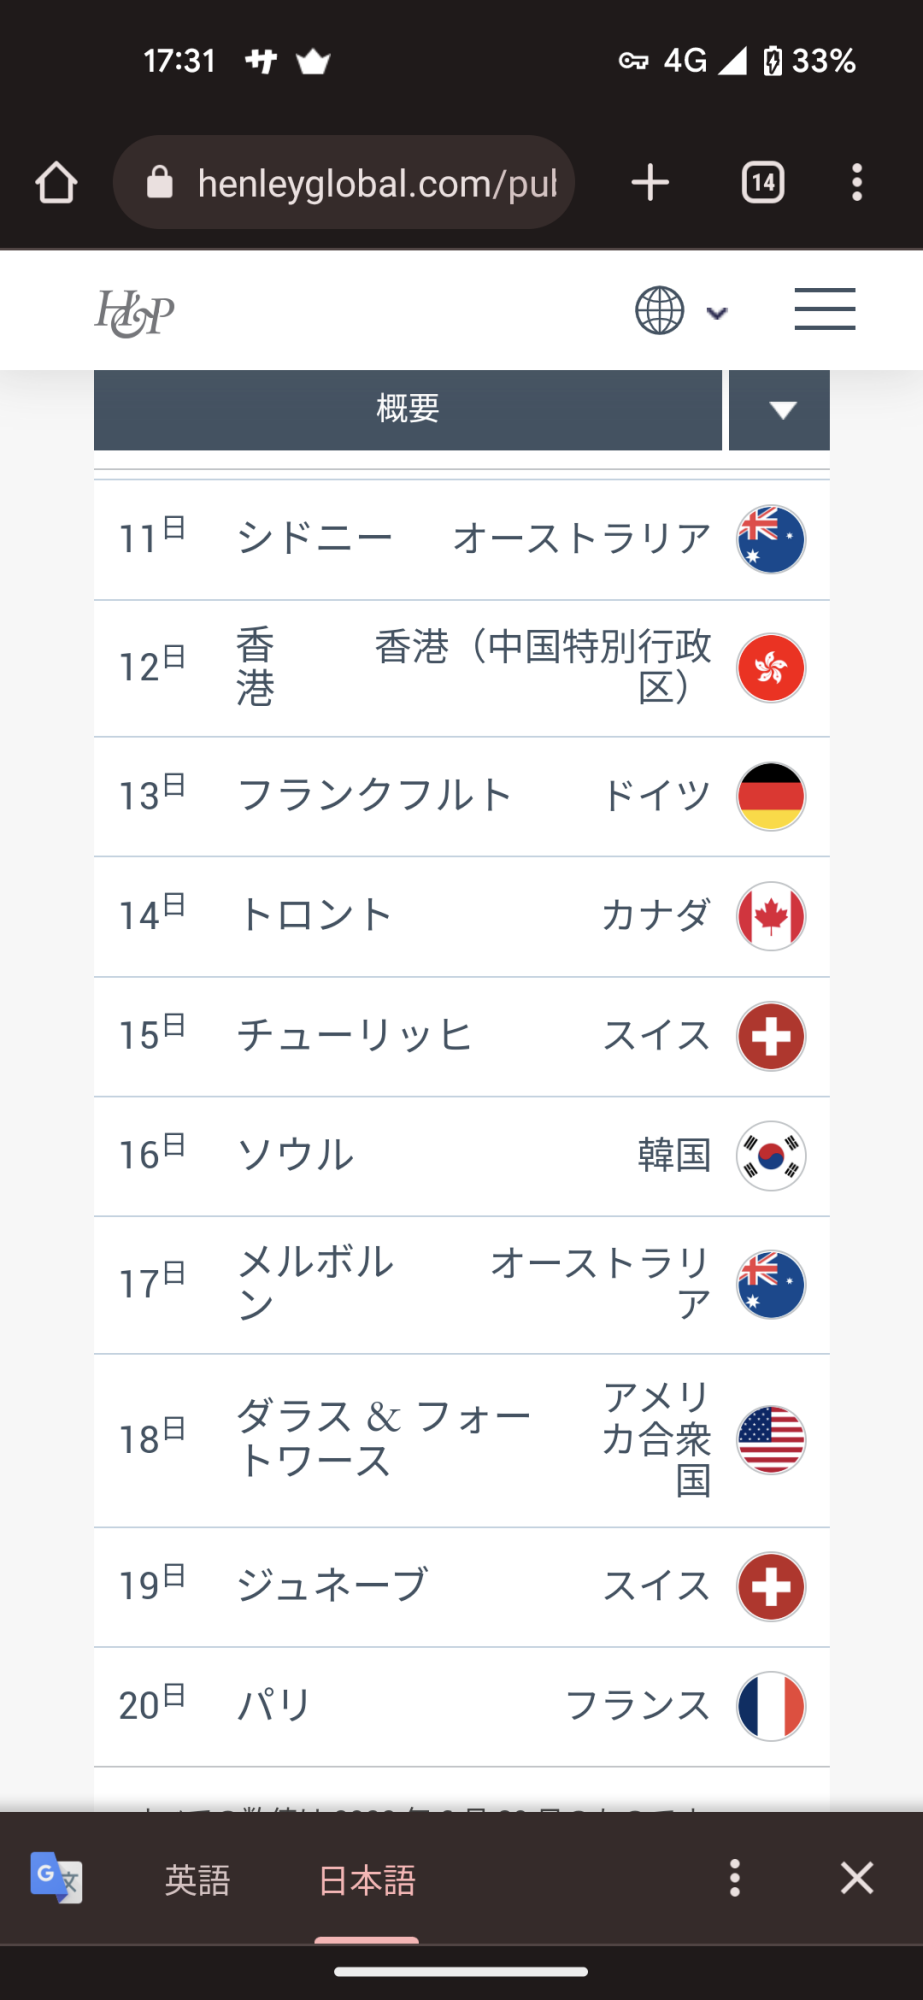
Task: Open Chrome's three-dot overflow menu
Action: [x=857, y=183]
